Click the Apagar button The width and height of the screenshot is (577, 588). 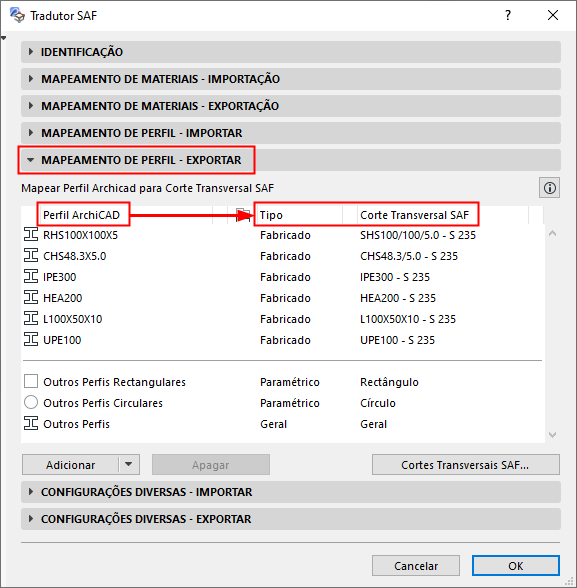coord(211,465)
